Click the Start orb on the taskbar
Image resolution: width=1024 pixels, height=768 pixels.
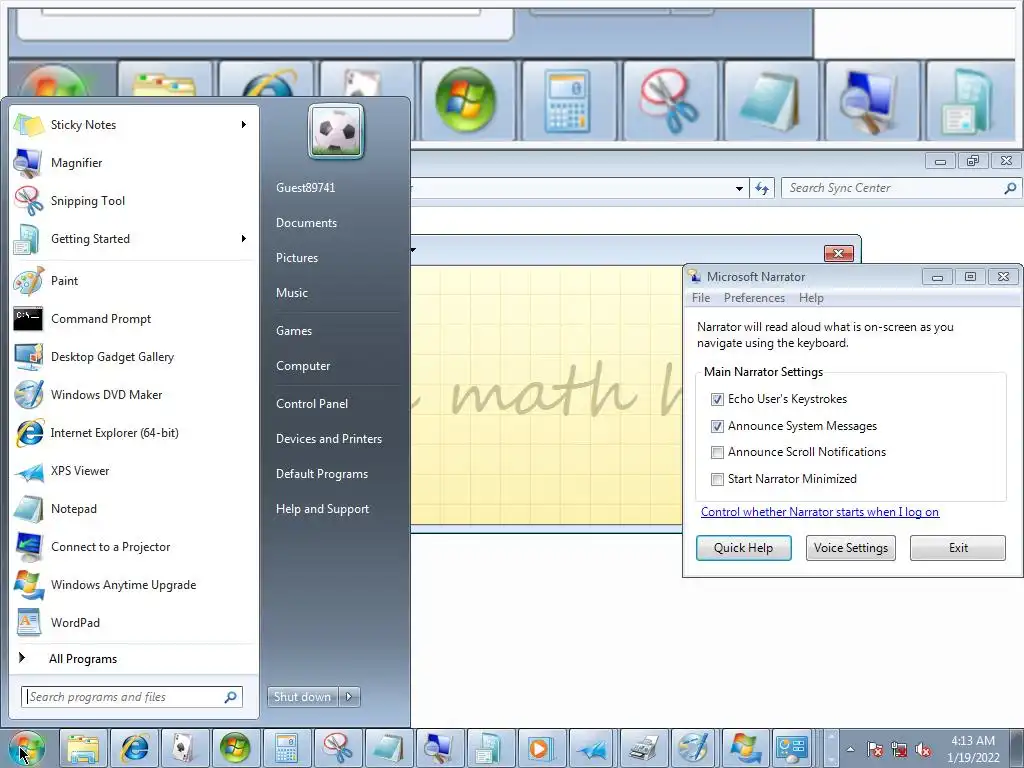click(x=27, y=748)
